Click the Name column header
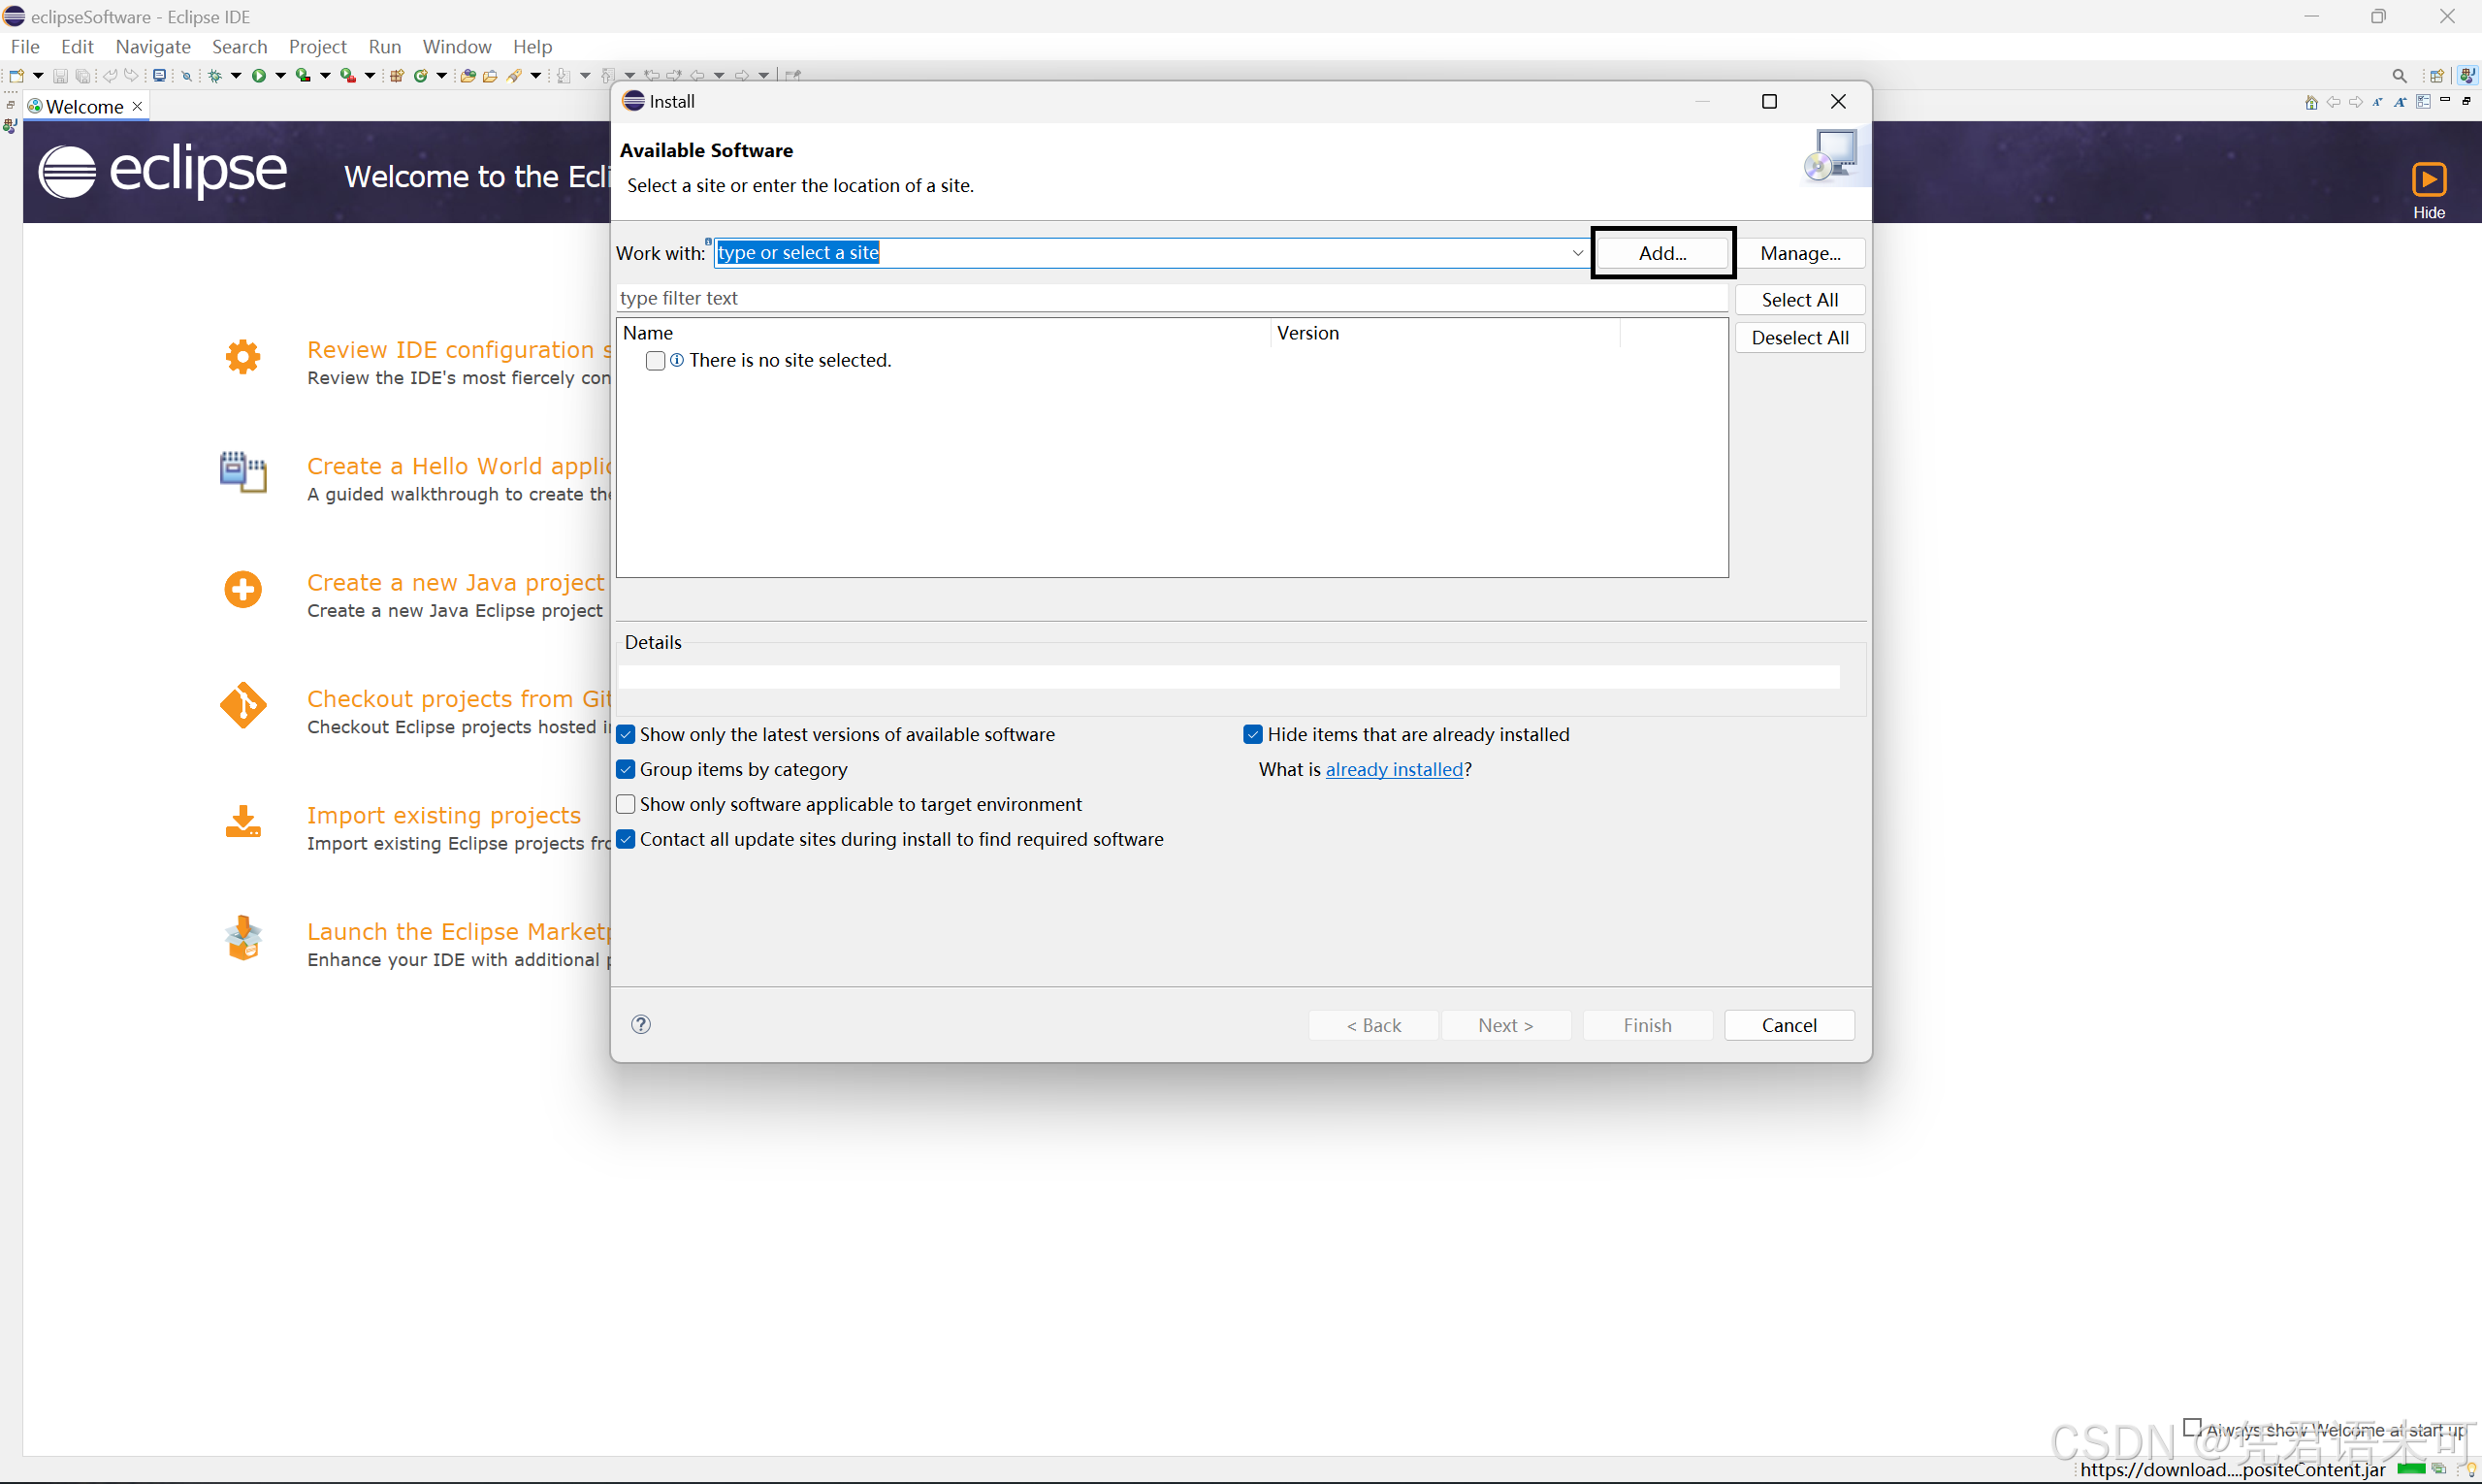Image resolution: width=2482 pixels, height=1484 pixels. (x=944, y=333)
